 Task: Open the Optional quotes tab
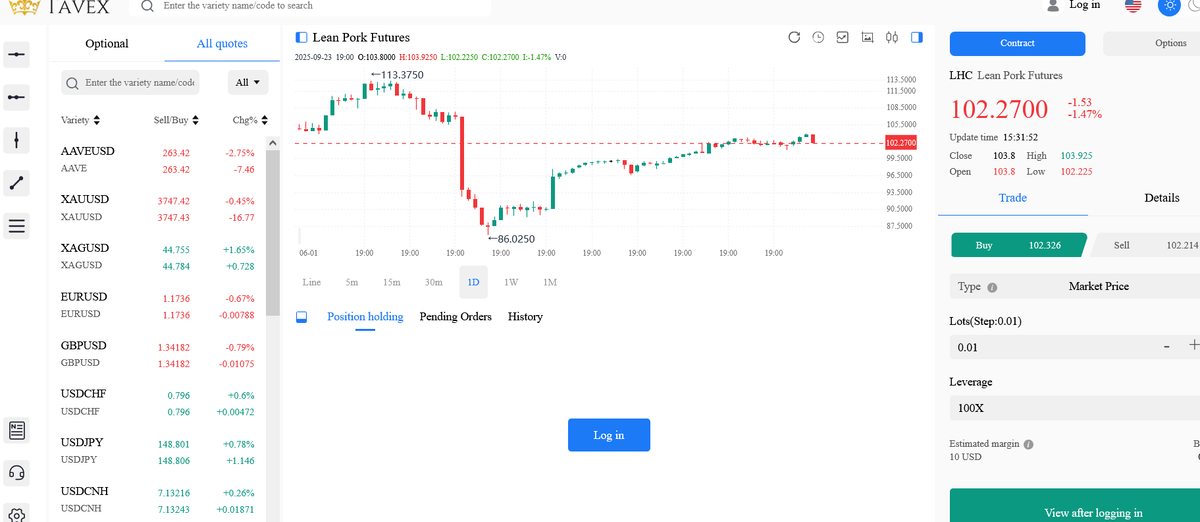107,44
